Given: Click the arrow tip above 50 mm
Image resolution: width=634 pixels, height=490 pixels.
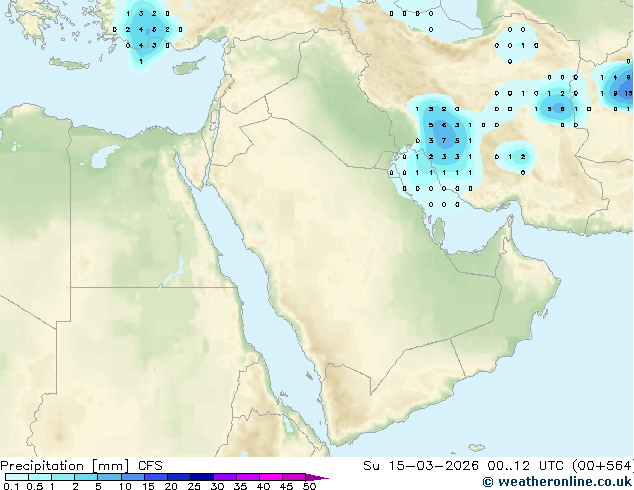Looking at the screenshot, I should tap(317, 477).
